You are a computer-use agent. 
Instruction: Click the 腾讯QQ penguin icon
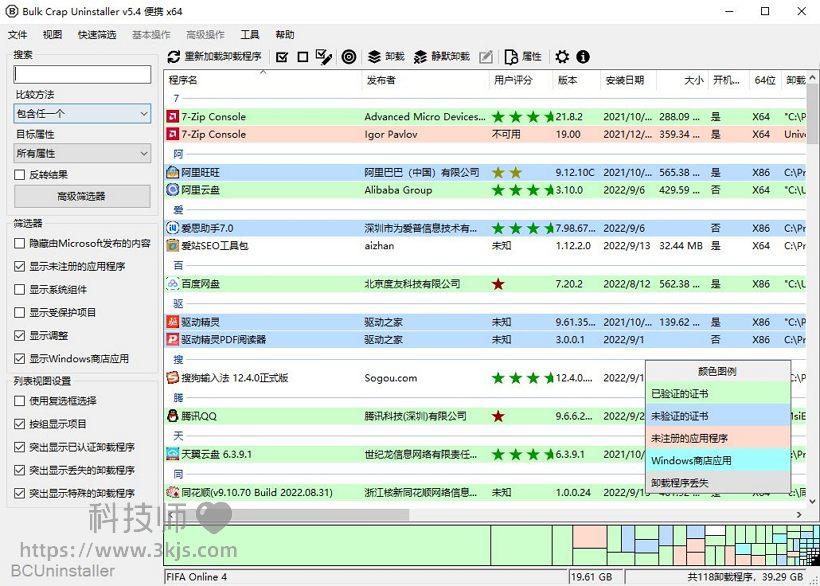(172, 416)
